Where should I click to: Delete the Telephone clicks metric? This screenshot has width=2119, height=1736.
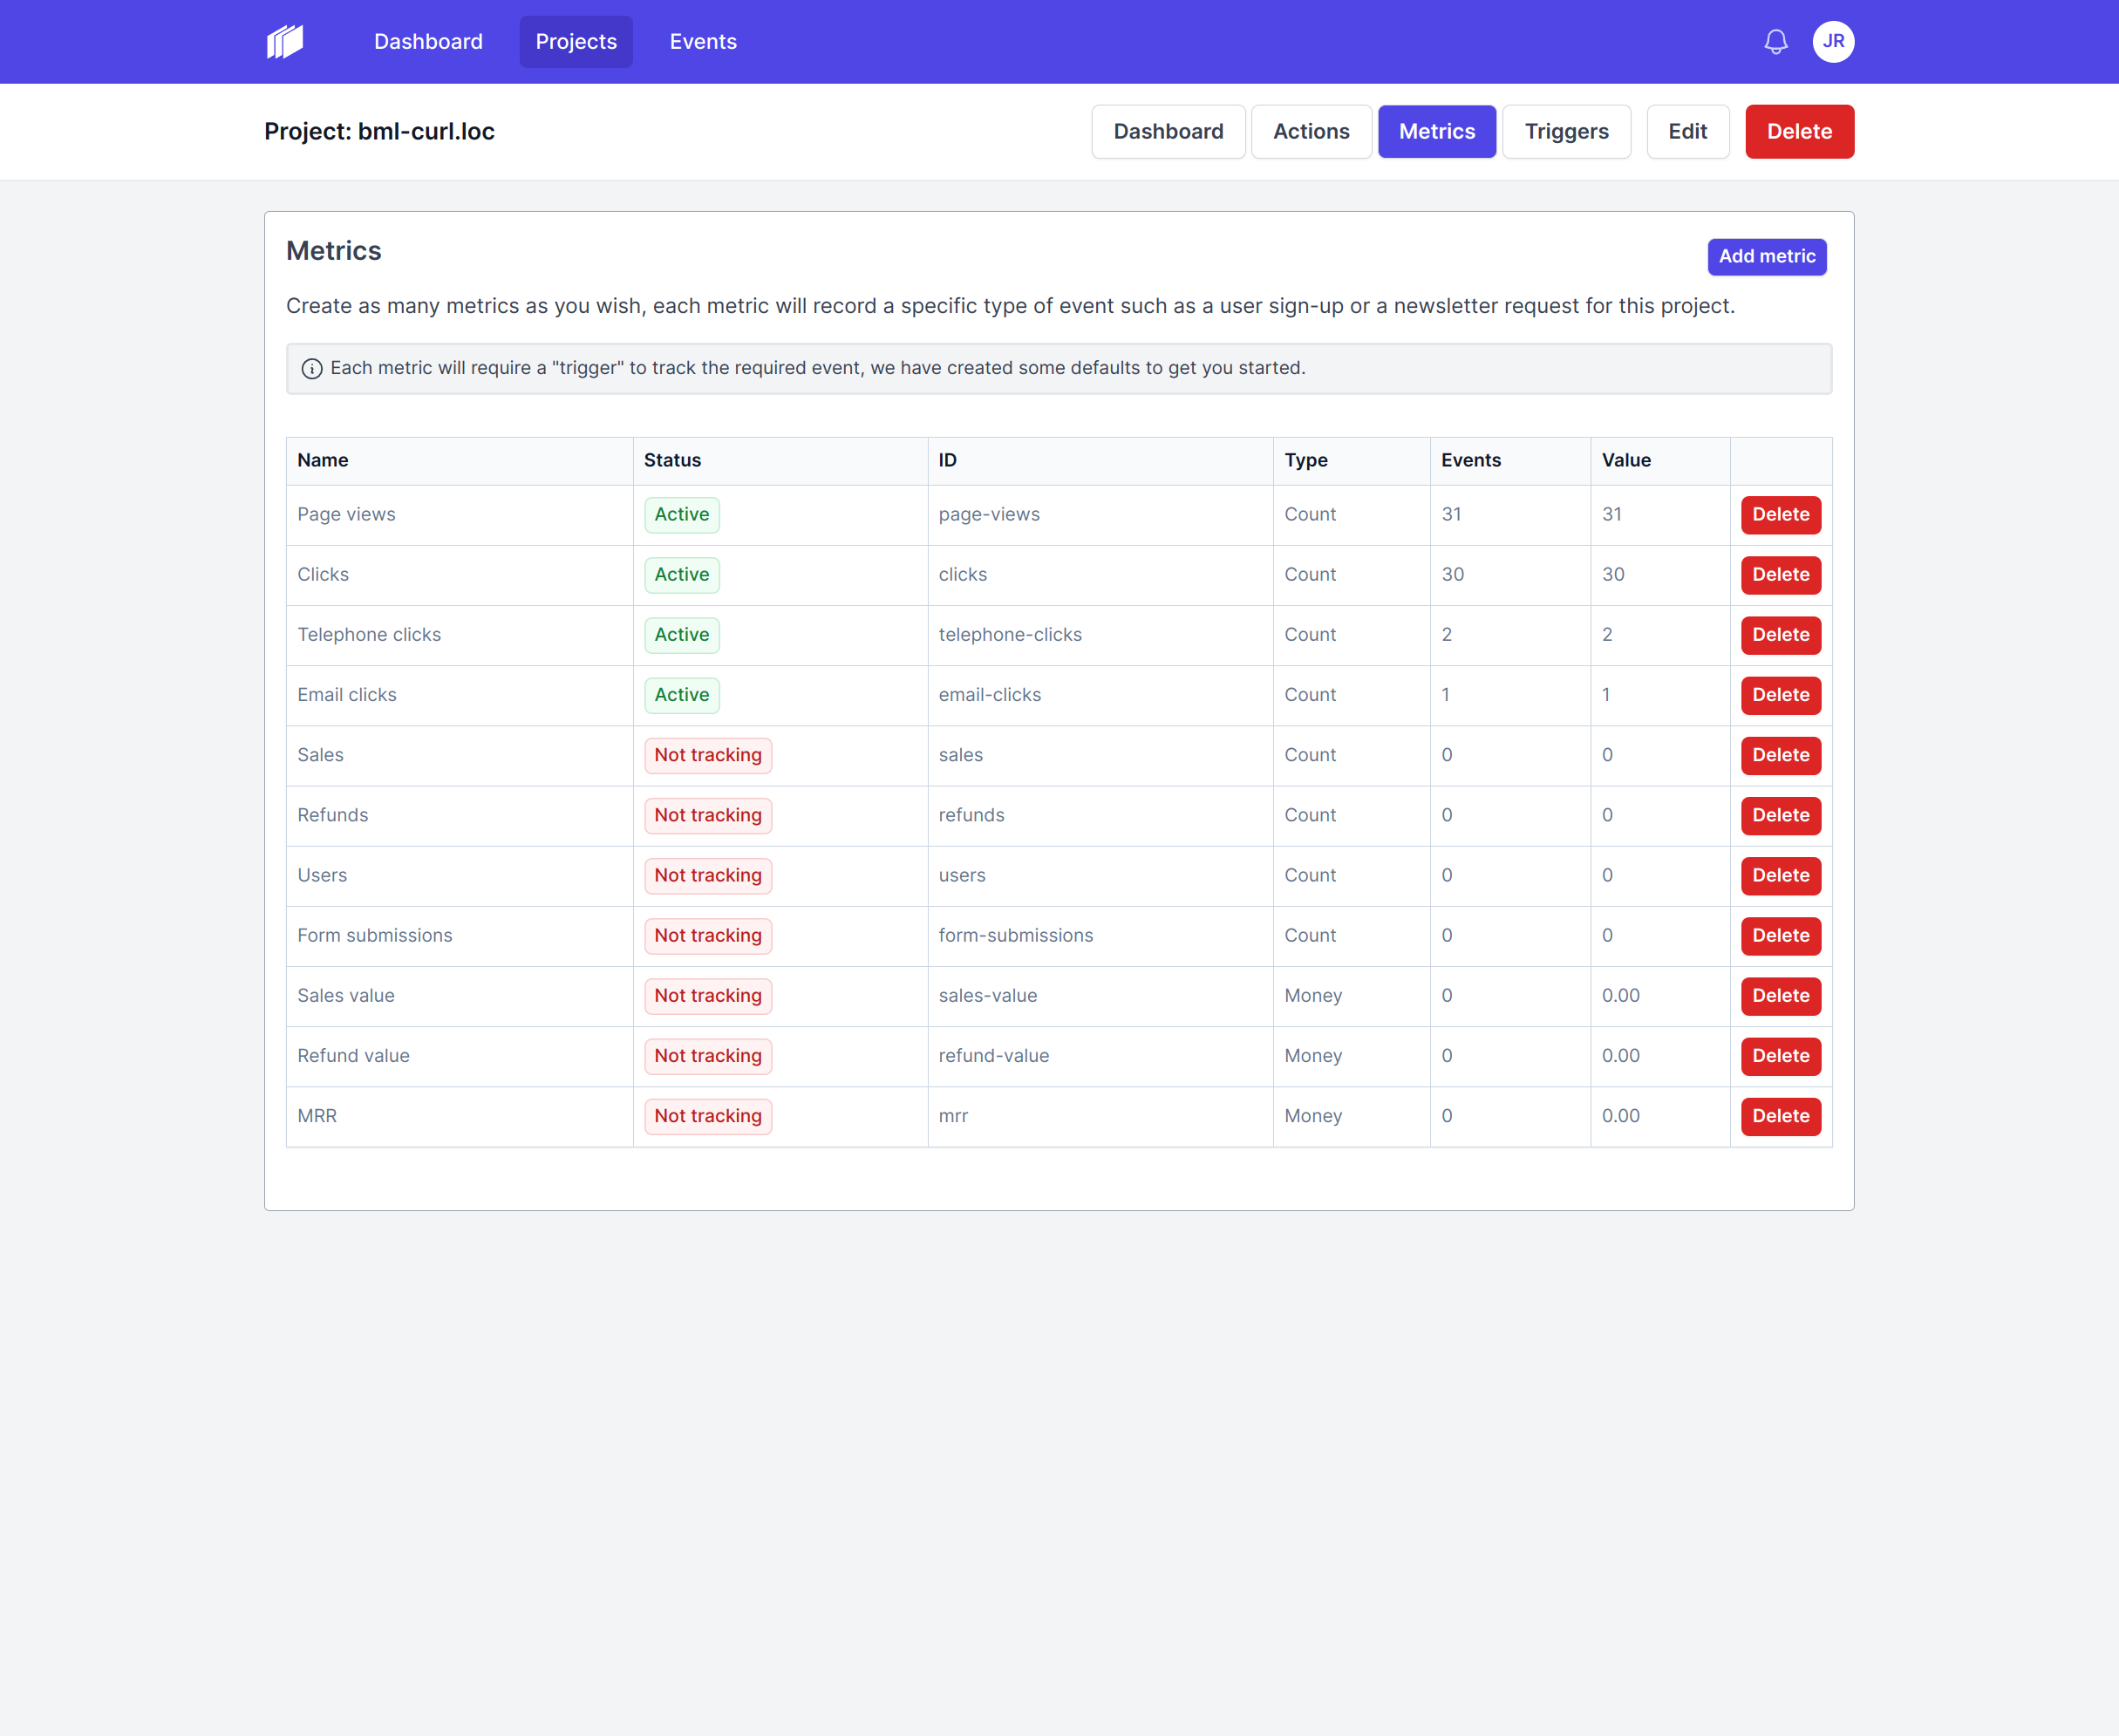click(1780, 635)
